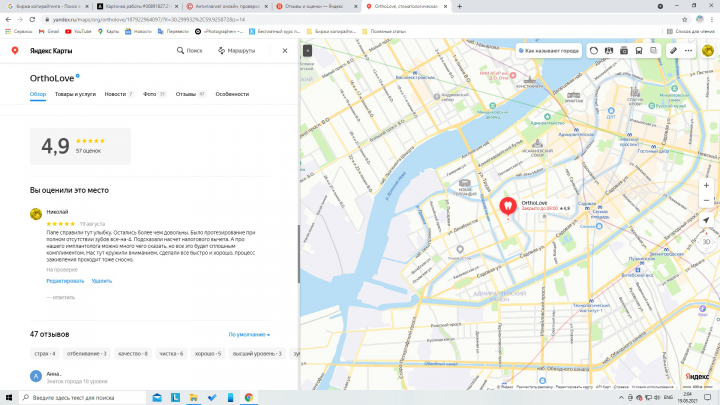Open the Список для чтения reading list
Image resolution: width=720 pixels, height=405 pixels.
coord(690,31)
